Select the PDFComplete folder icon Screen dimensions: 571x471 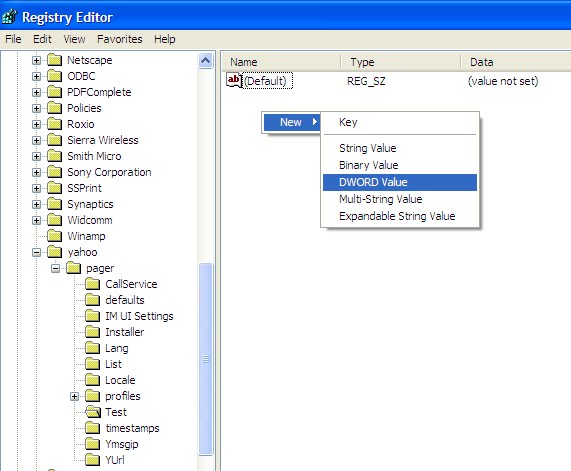coord(55,92)
